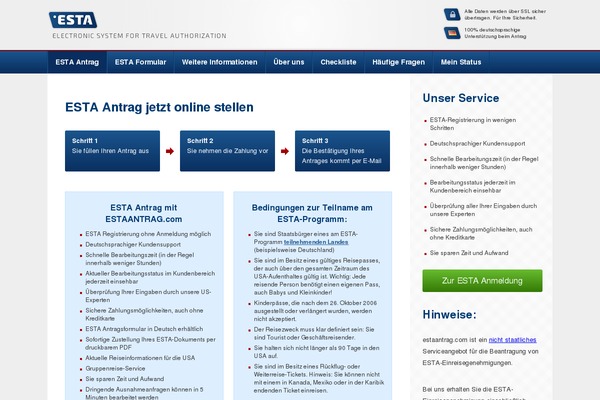
Task: Click list item ESTA Registrierung ohne Anmeldung möglich
Action: (x=148, y=234)
